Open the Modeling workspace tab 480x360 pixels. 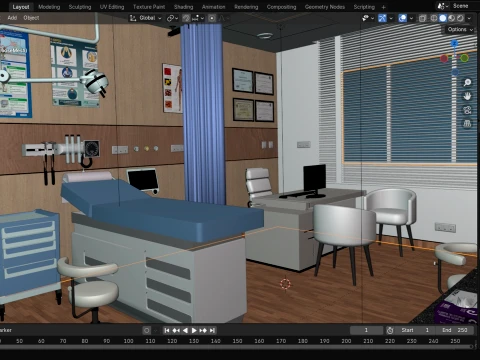[x=49, y=7]
